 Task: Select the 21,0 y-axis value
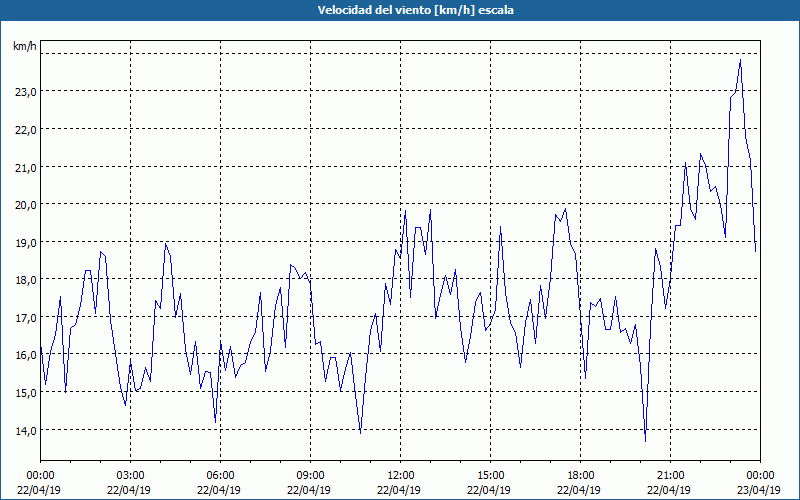26,167
